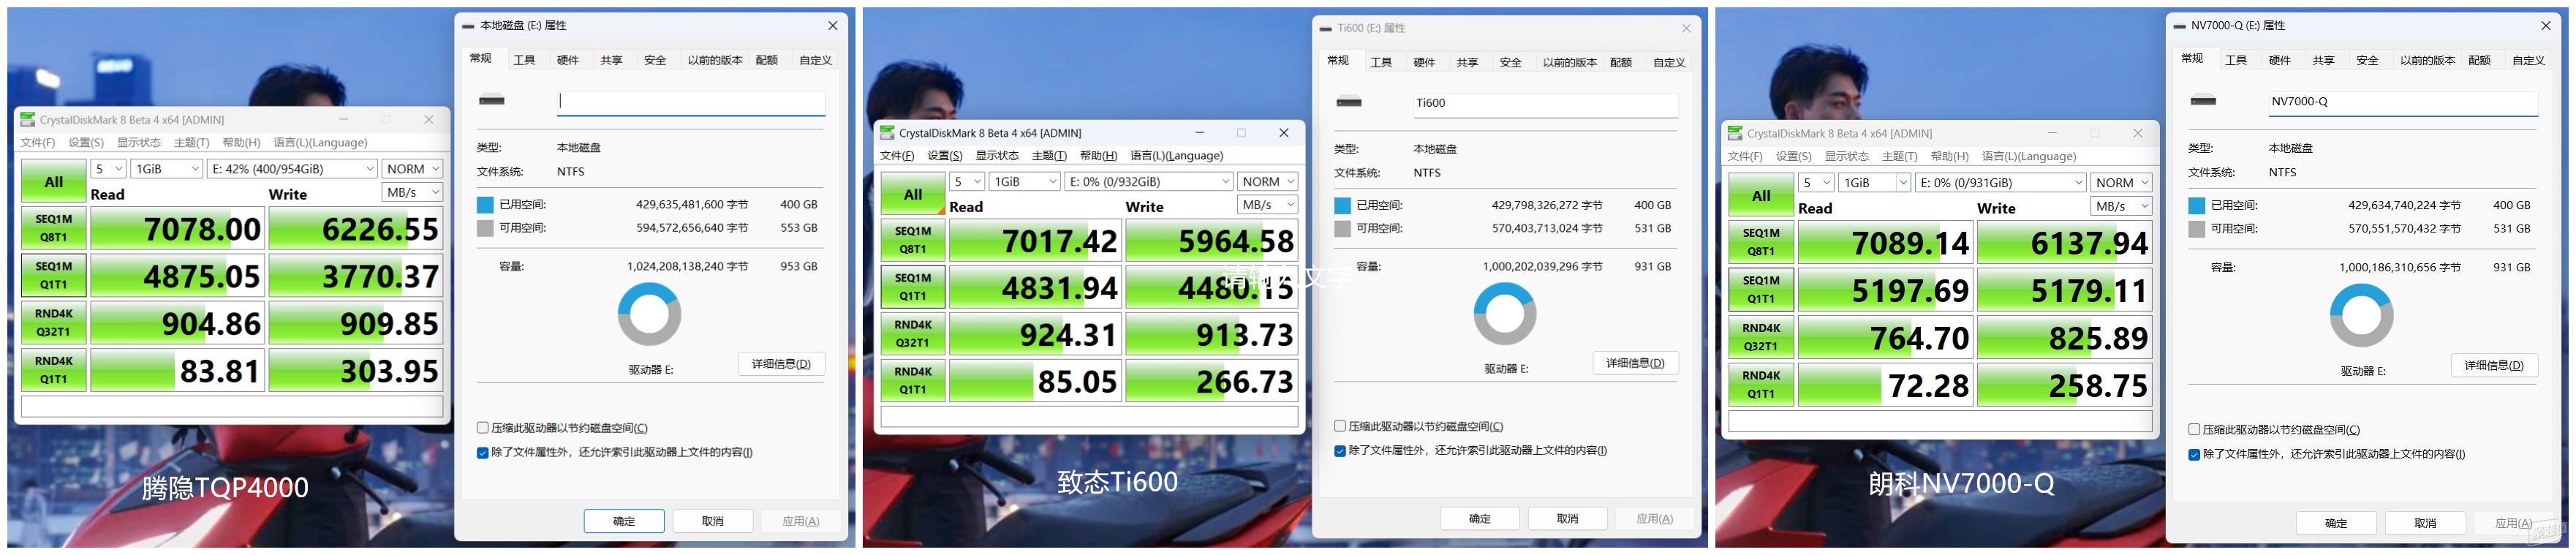Click 7078.00 read result in the 954GiB window
This screenshot has width=2576, height=555.
tap(178, 228)
